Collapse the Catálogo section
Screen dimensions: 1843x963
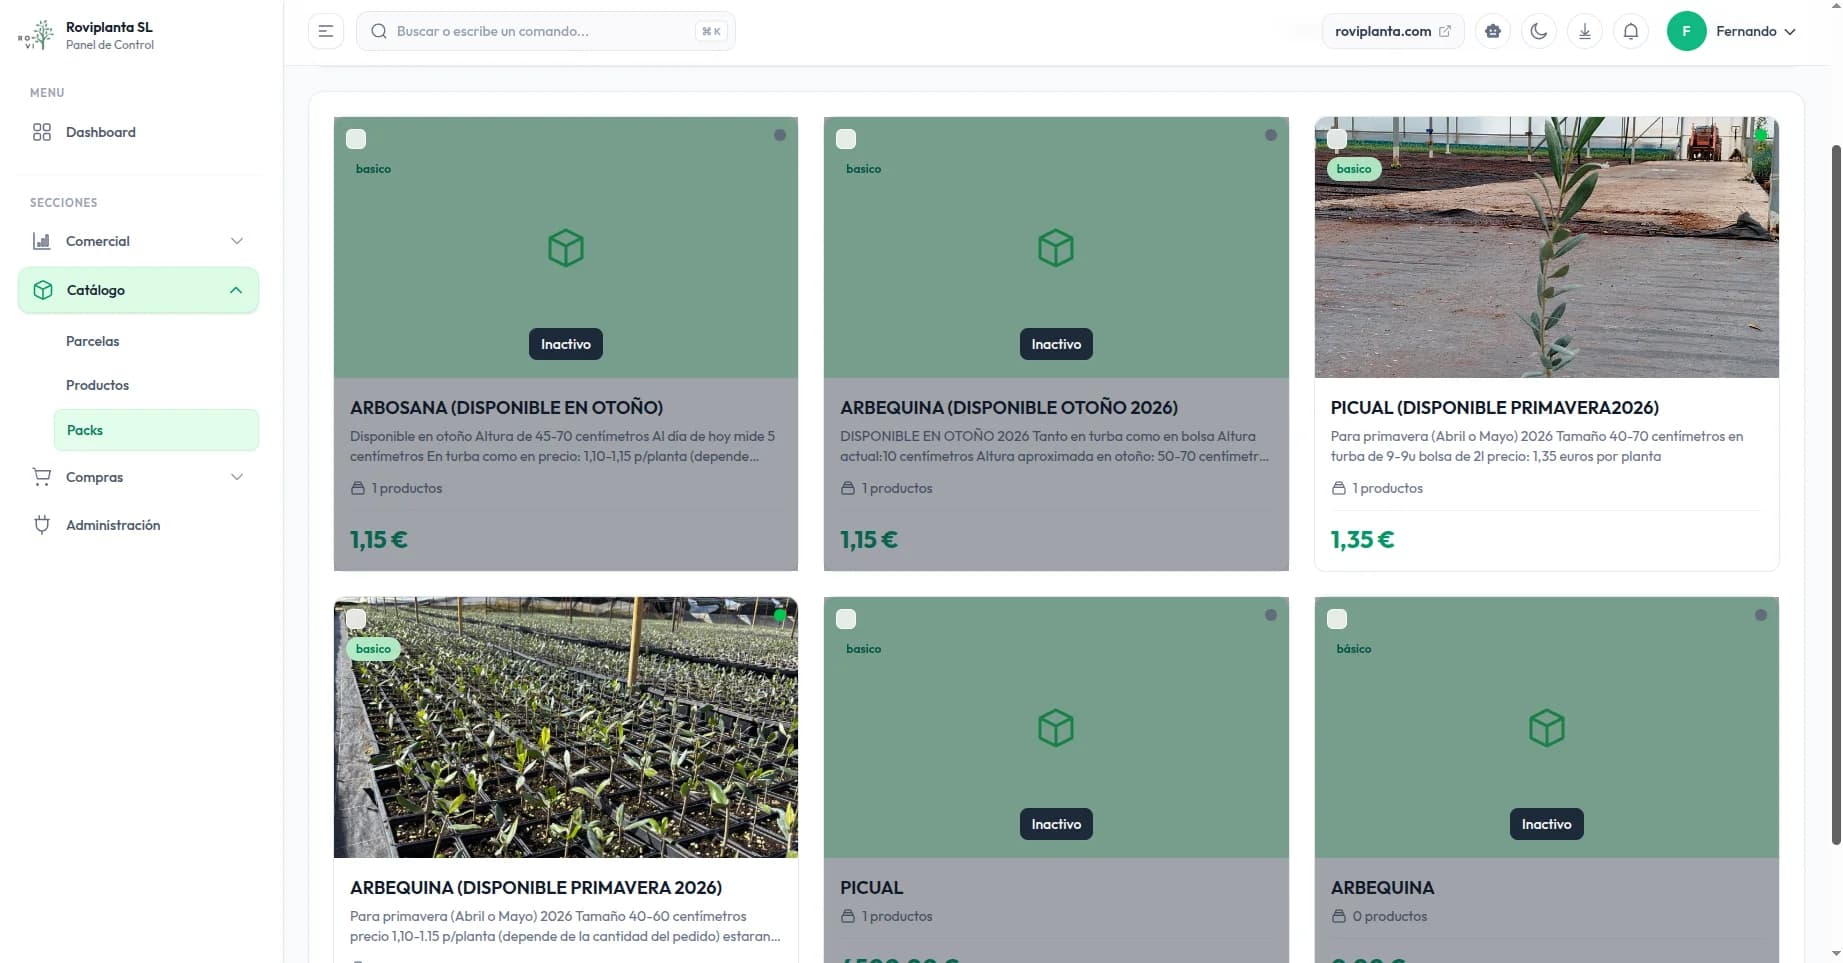tap(236, 290)
